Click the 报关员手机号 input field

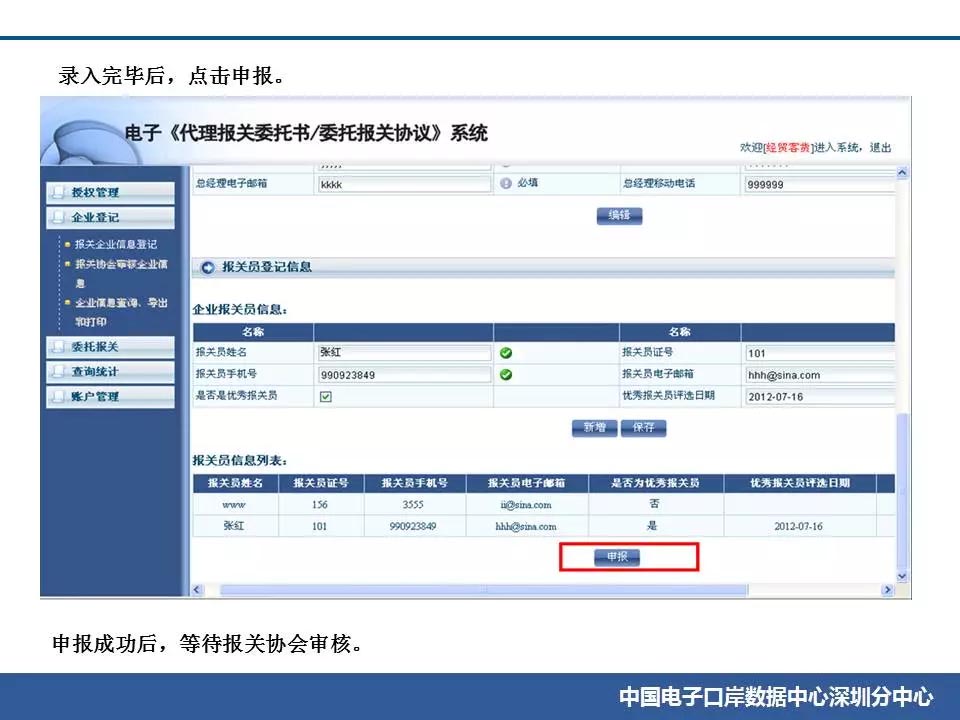coord(404,375)
